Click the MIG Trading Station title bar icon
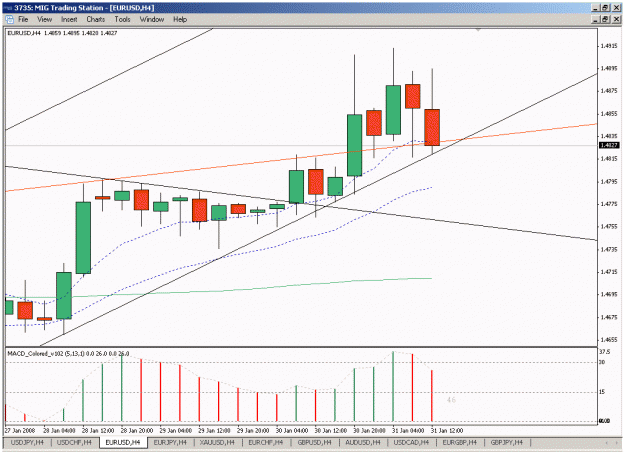 pos(8,8)
